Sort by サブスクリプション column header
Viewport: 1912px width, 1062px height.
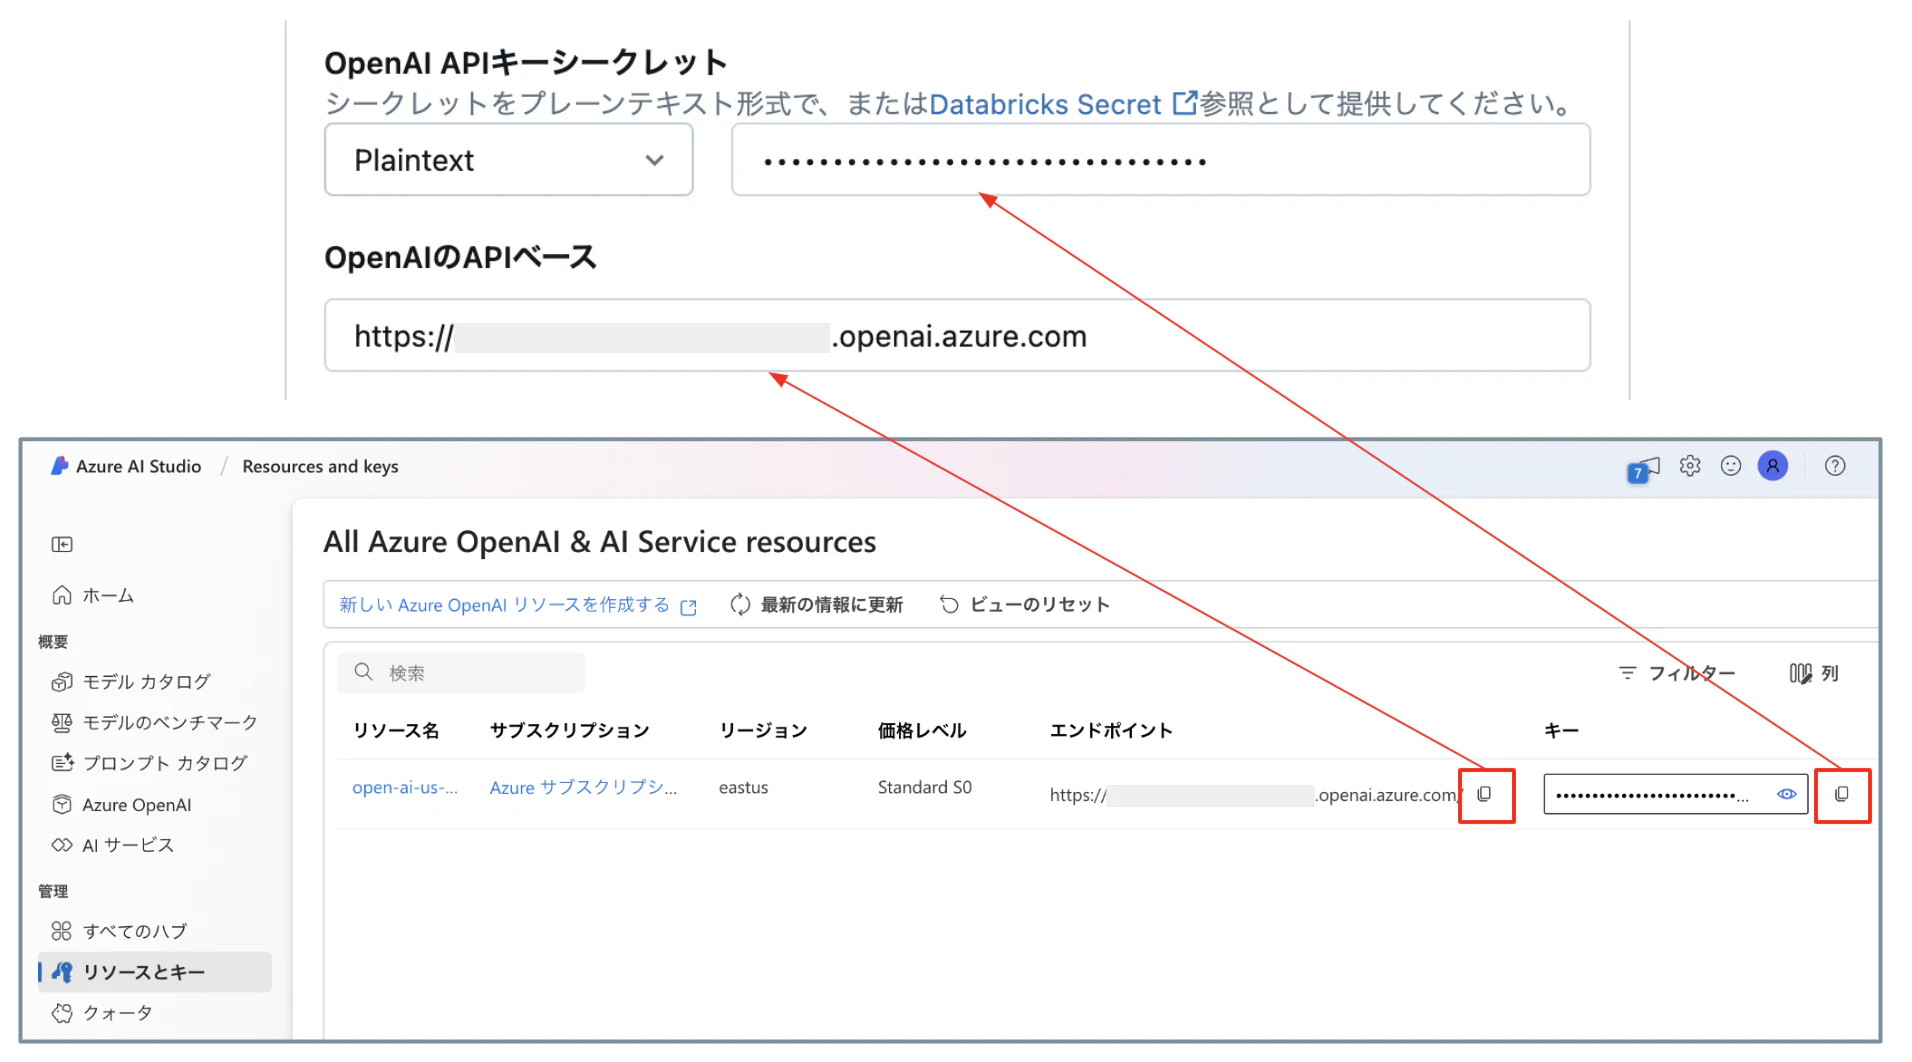click(569, 731)
